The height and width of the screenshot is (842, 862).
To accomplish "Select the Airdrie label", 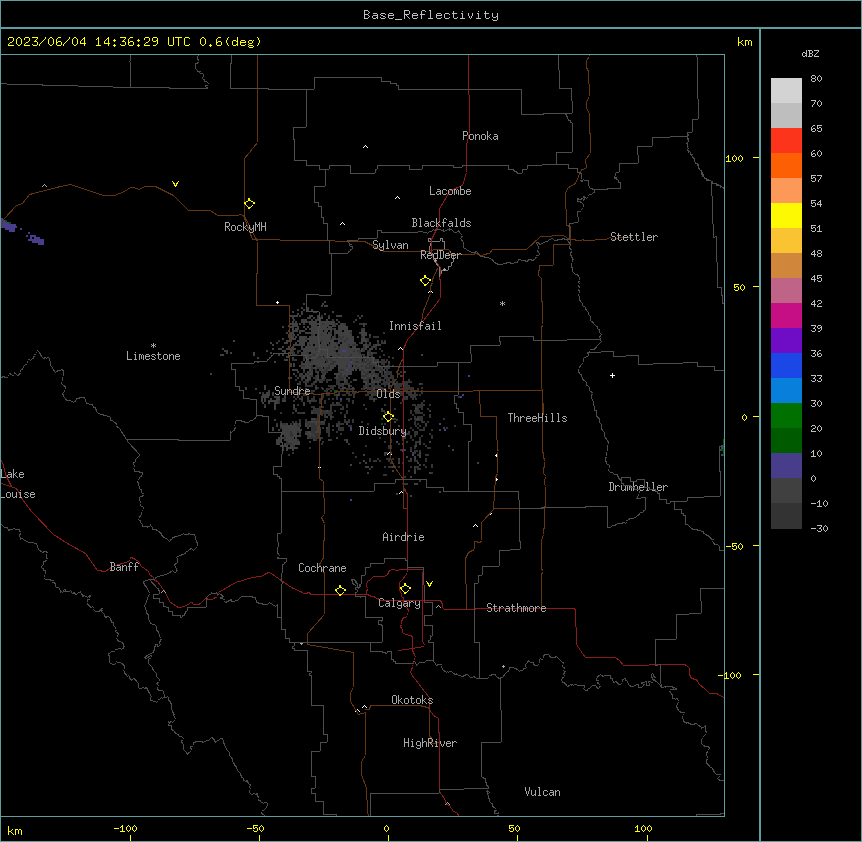I will 403,537.
